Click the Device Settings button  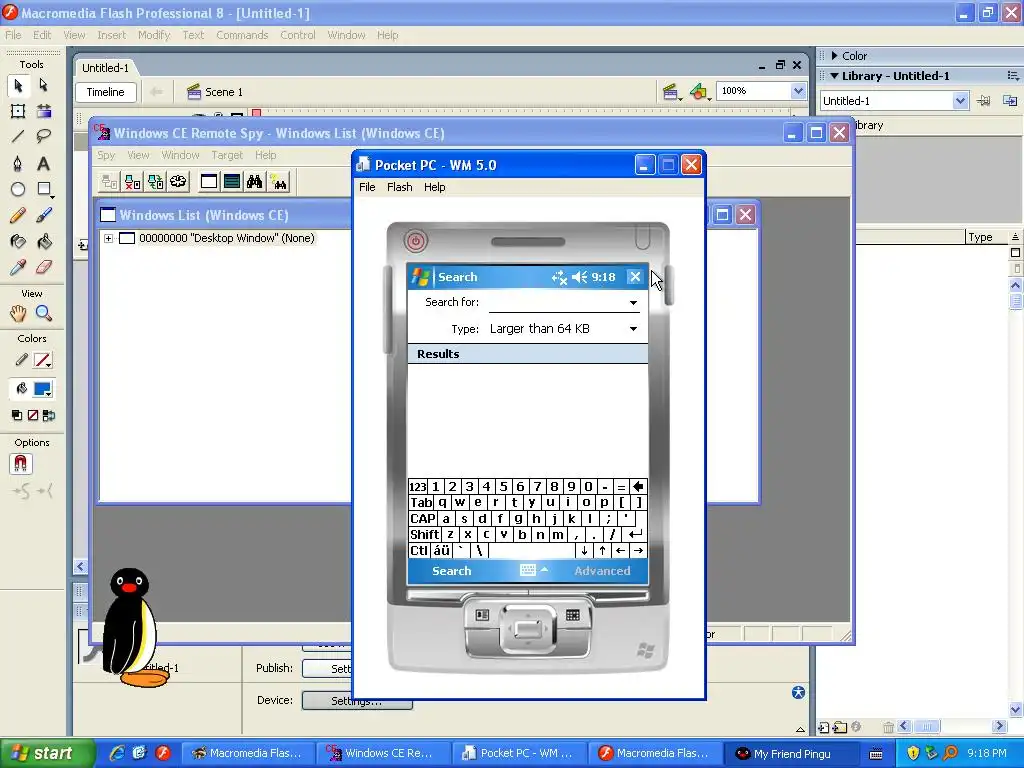(x=357, y=701)
